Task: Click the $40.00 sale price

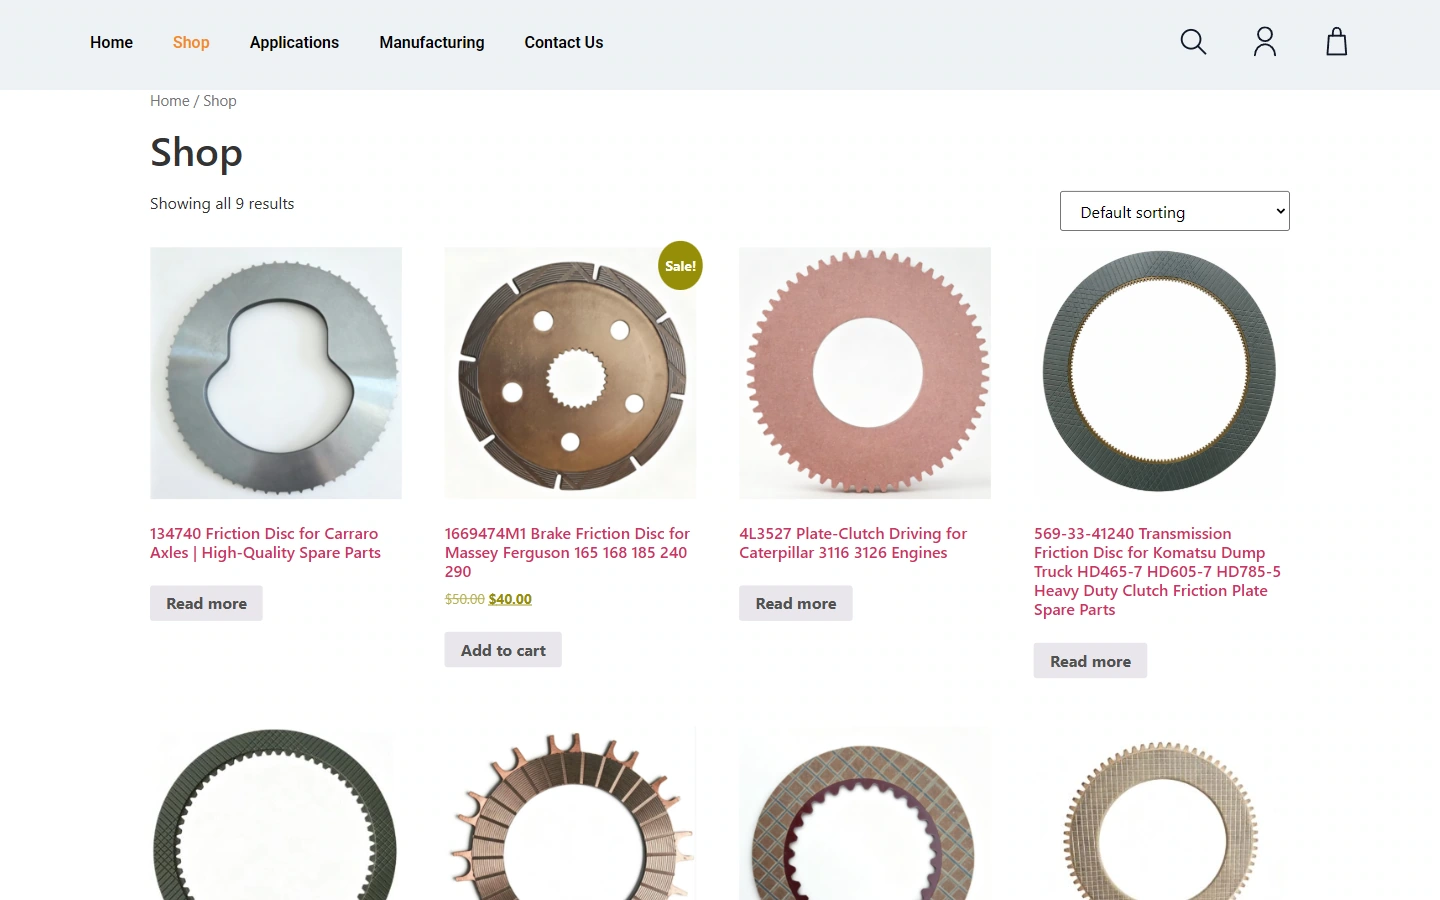Action: click(x=510, y=599)
